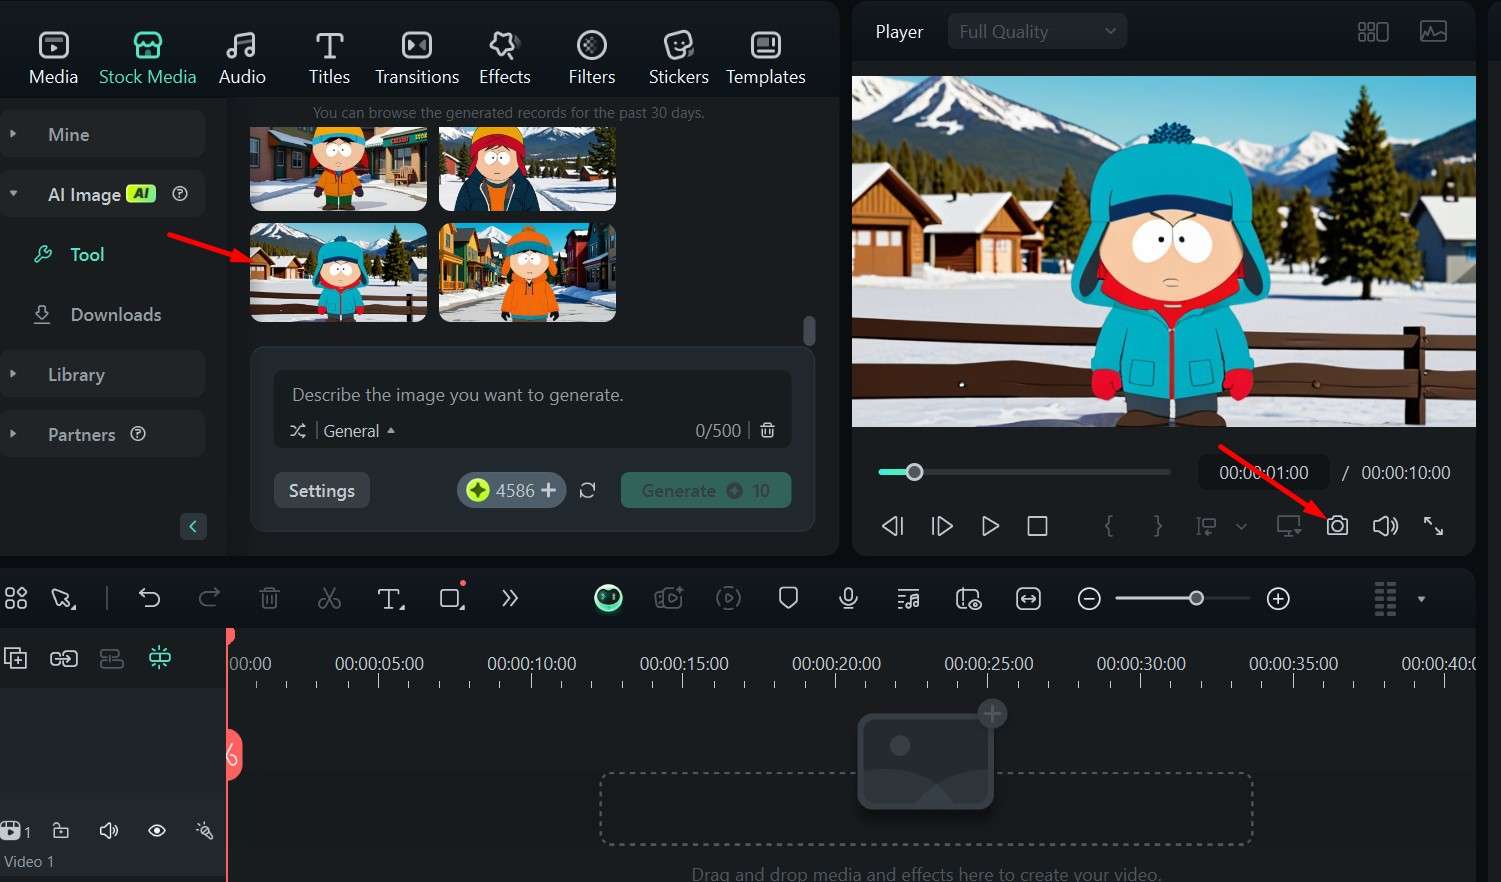Click the Delete trash icon in timeline toolbar
This screenshot has width=1501, height=882.
(269, 599)
